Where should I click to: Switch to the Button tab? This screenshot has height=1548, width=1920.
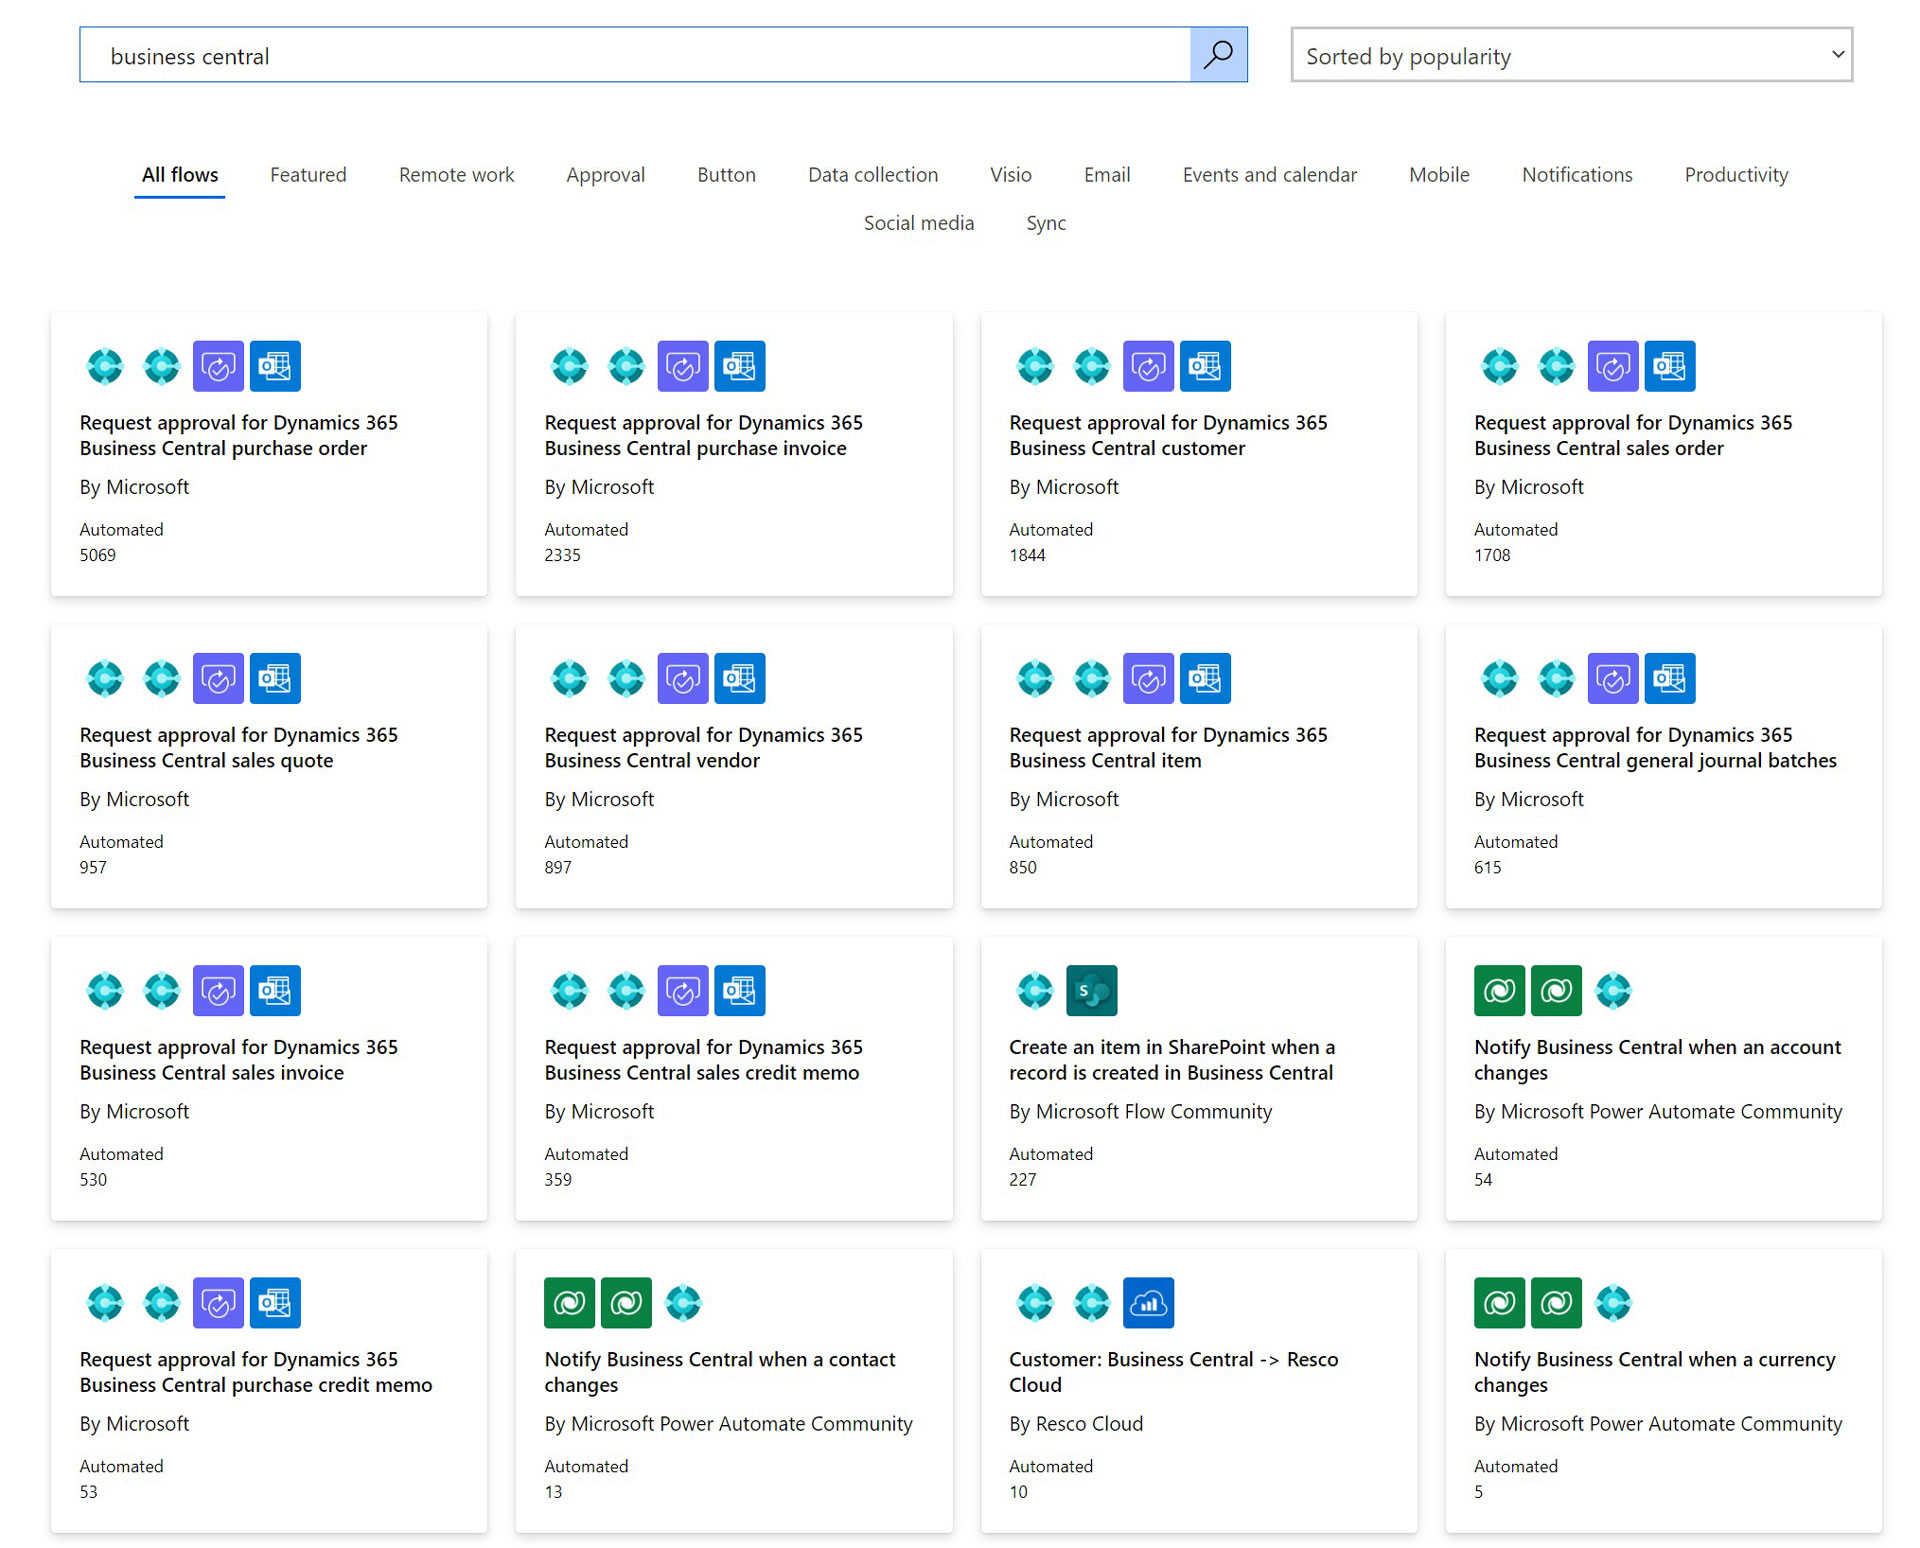[x=726, y=175]
